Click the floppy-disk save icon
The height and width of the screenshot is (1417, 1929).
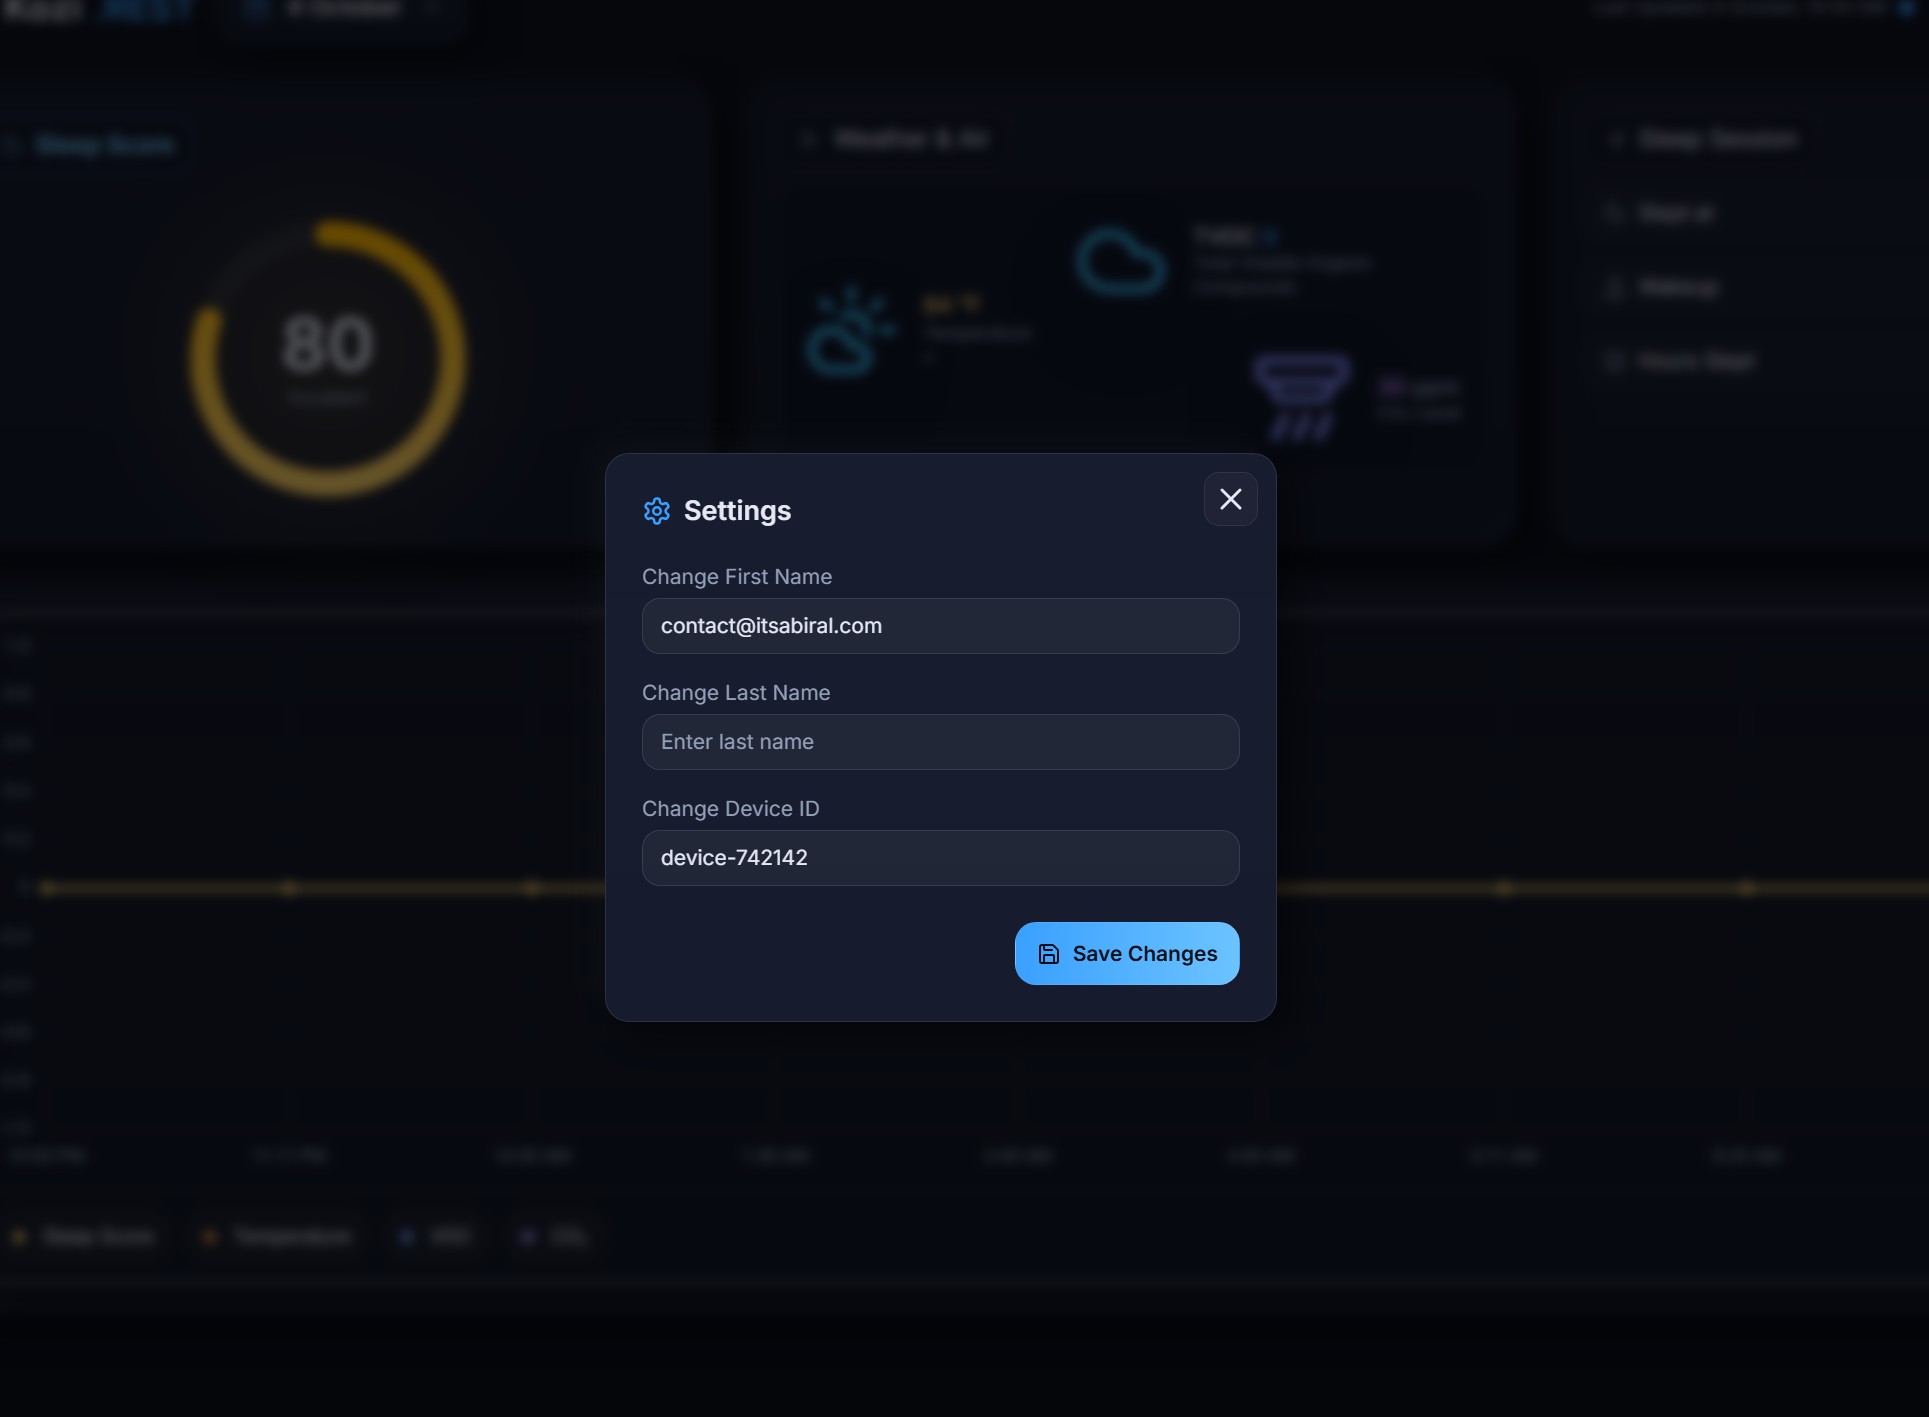coord(1048,954)
